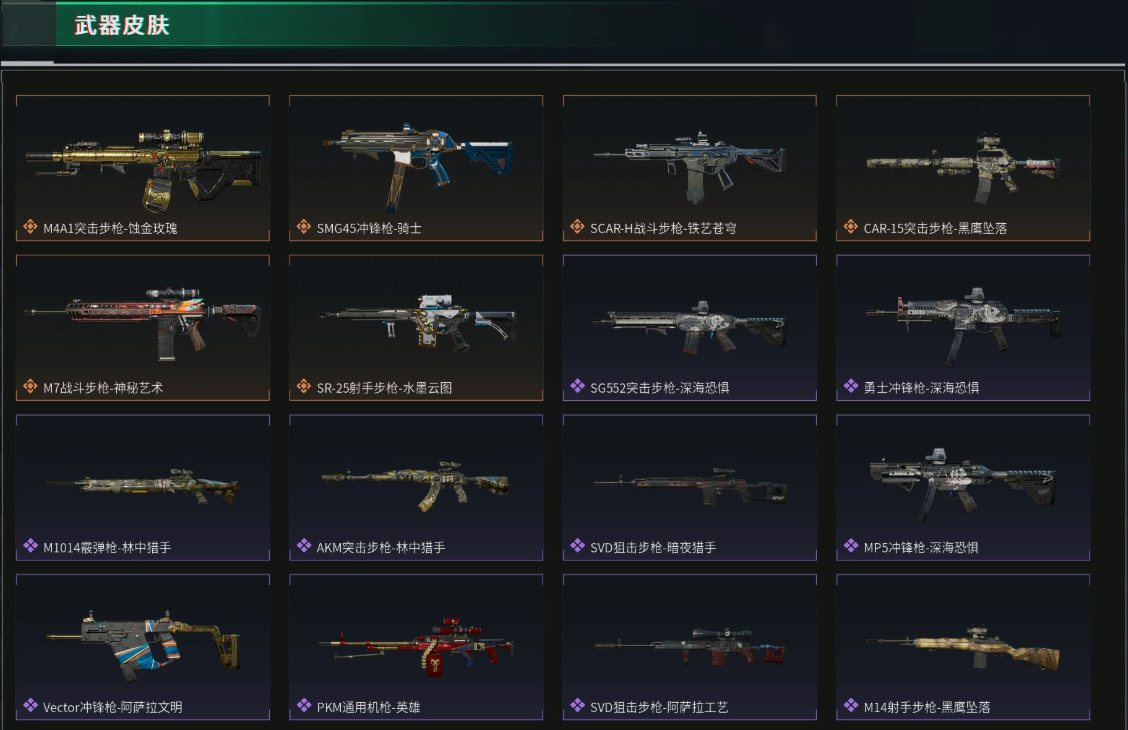The image size is (1128, 730).
Task: Click purple rarity icon beside M1014霰弹枪
Action: tap(30, 546)
